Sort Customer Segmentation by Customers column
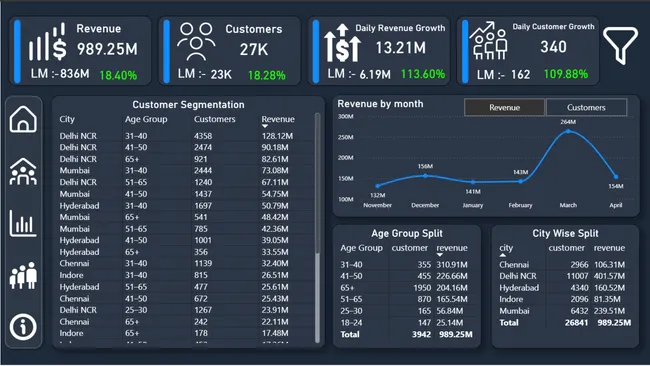650x366 pixels. (x=214, y=119)
